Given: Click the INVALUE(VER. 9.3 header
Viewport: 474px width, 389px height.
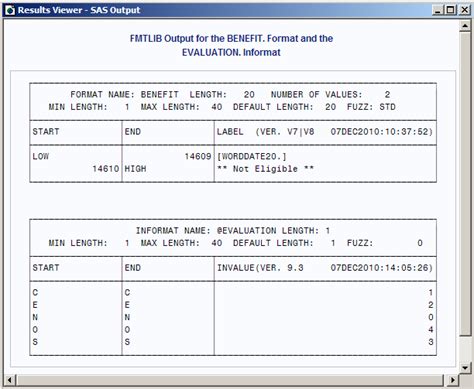Looking at the screenshot, I should [x=260, y=268].
